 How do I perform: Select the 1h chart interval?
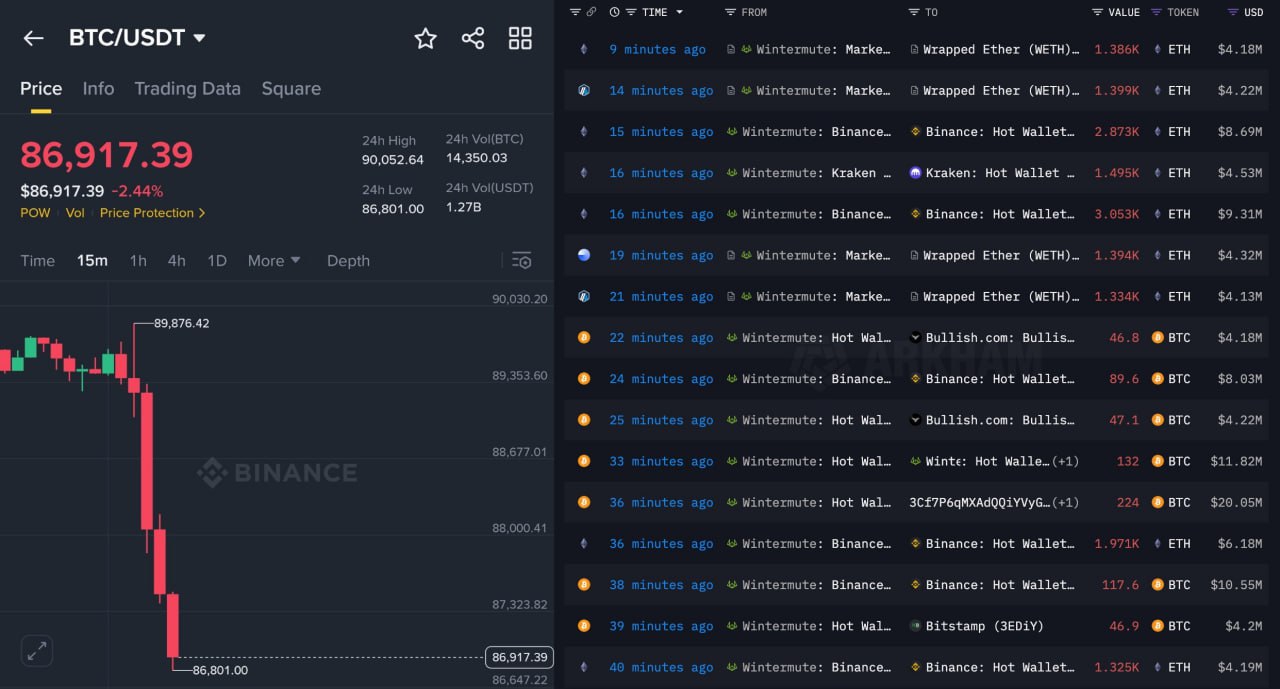pyautogui.click(x=138, y=260)
